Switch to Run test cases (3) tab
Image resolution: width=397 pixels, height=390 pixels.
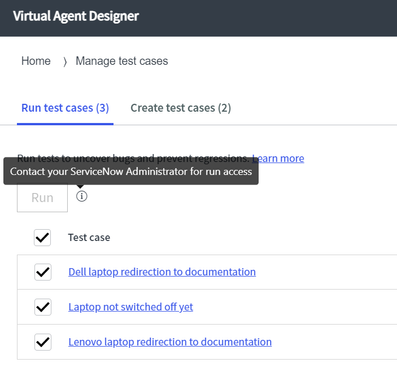pyautogui.click(x=65, y=108)
